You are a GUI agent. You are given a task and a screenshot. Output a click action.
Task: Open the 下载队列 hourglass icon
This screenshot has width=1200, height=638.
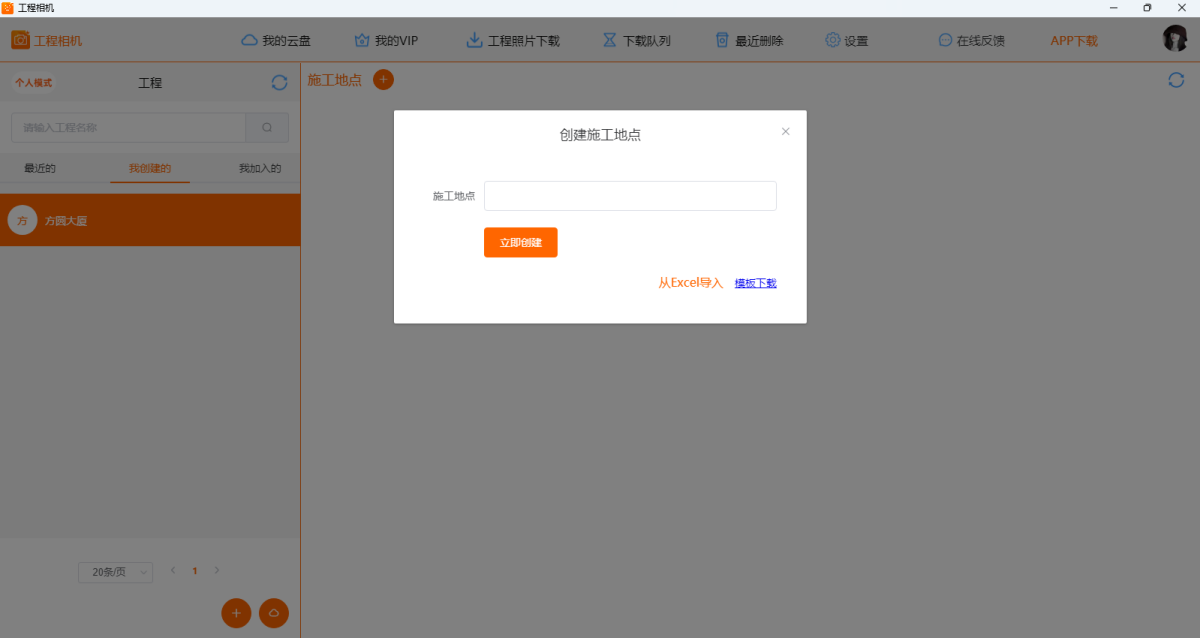pyautogui.click(x=610, y=41)
